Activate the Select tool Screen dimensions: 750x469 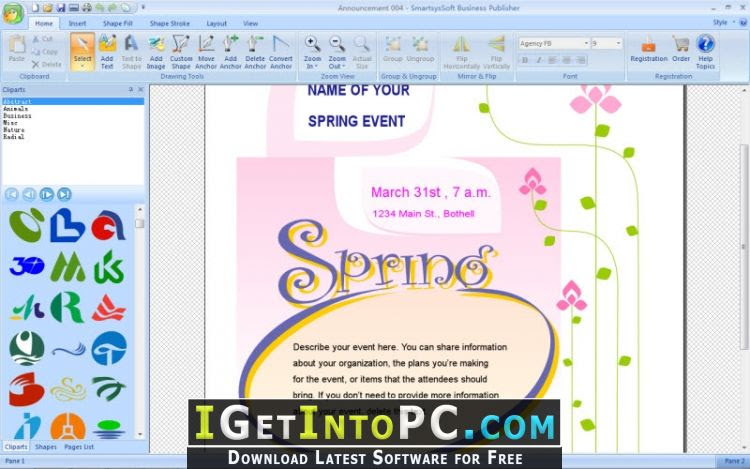pyautogui.click(x=82, y=51)
